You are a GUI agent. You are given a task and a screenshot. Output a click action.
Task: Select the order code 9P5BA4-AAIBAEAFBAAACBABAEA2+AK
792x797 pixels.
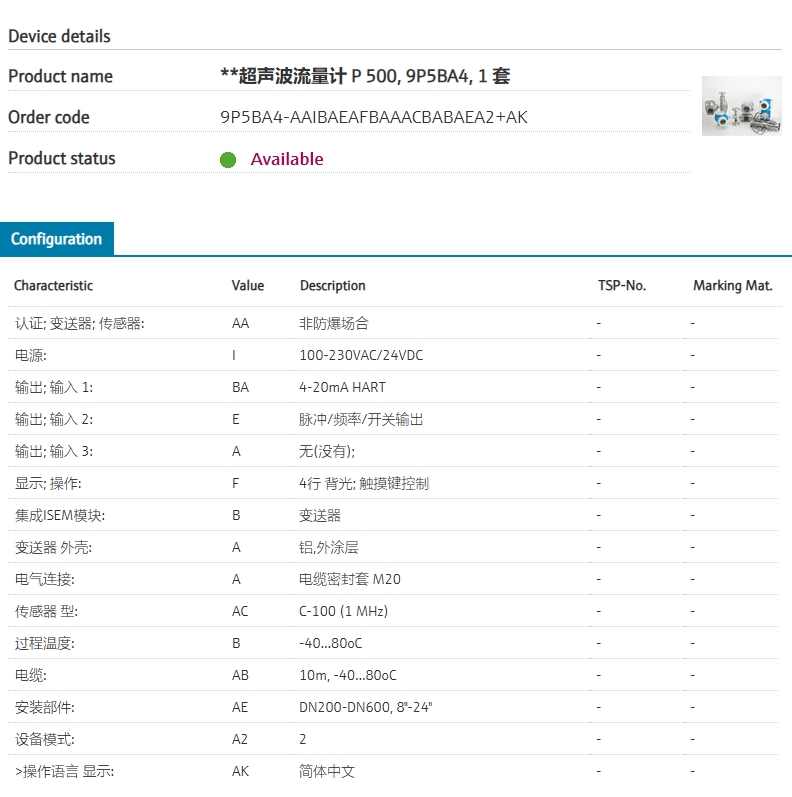pos(374,117)
